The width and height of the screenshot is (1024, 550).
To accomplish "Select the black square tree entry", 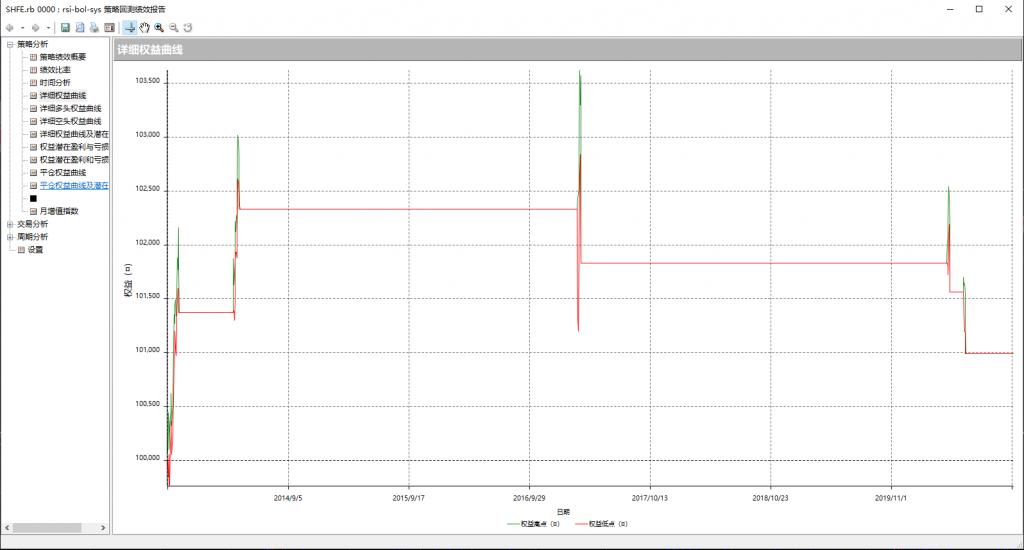I will pos(33,199).
